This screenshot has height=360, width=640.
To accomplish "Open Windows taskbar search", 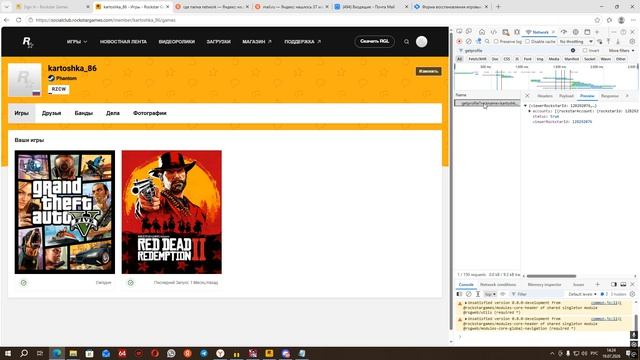I will (x=24, y=353).
